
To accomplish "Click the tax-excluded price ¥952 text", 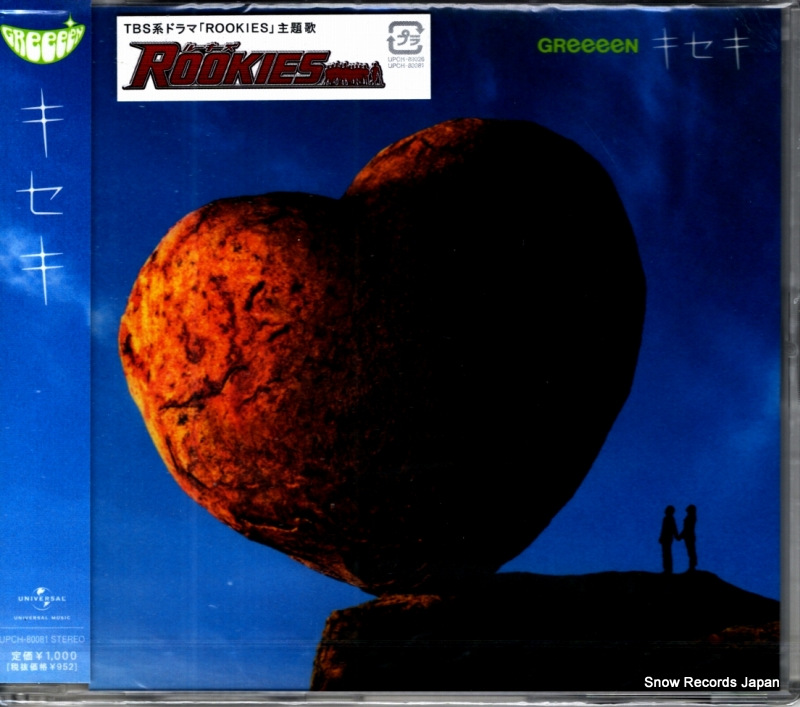I will 41,667.
